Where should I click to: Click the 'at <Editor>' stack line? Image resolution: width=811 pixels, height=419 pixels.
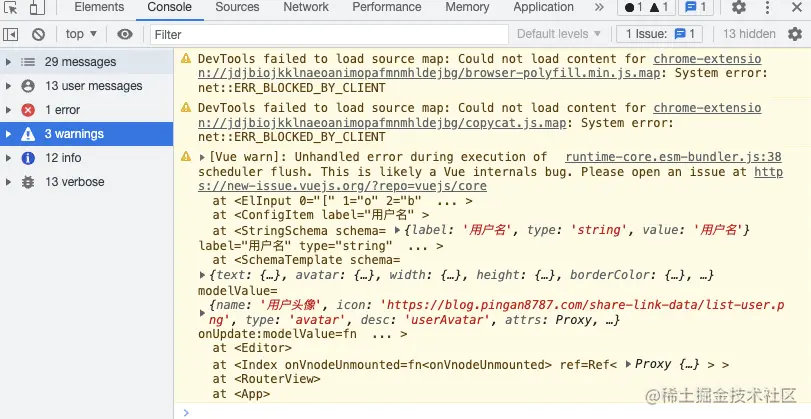(x=252, y=348)
